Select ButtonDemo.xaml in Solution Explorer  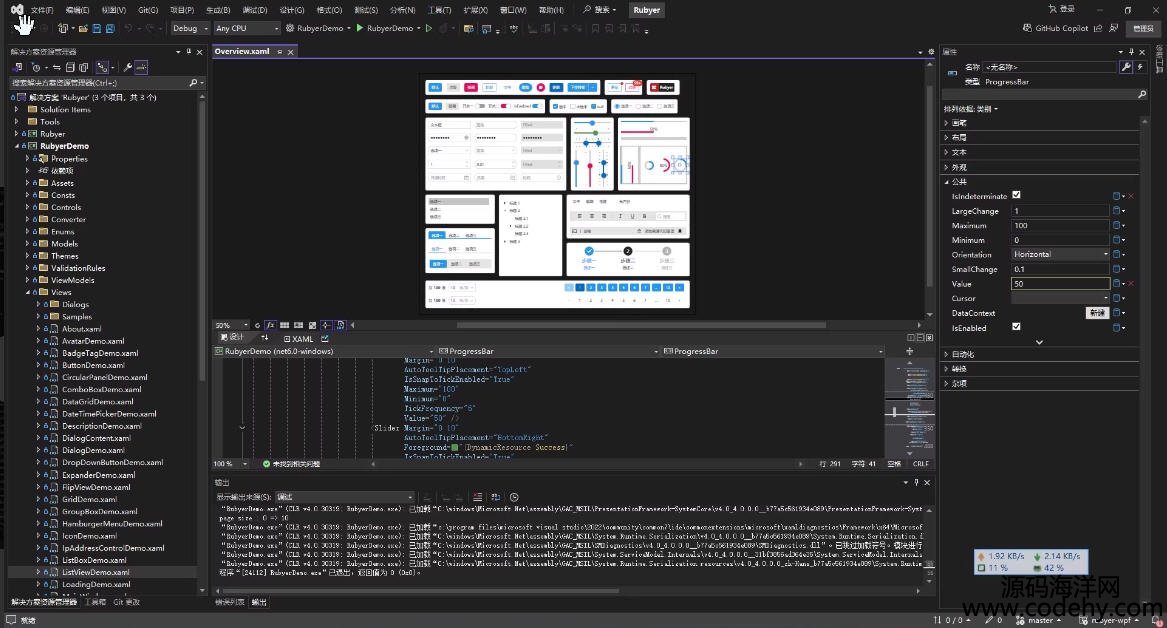pyautogui.click(x=93, y=365)
